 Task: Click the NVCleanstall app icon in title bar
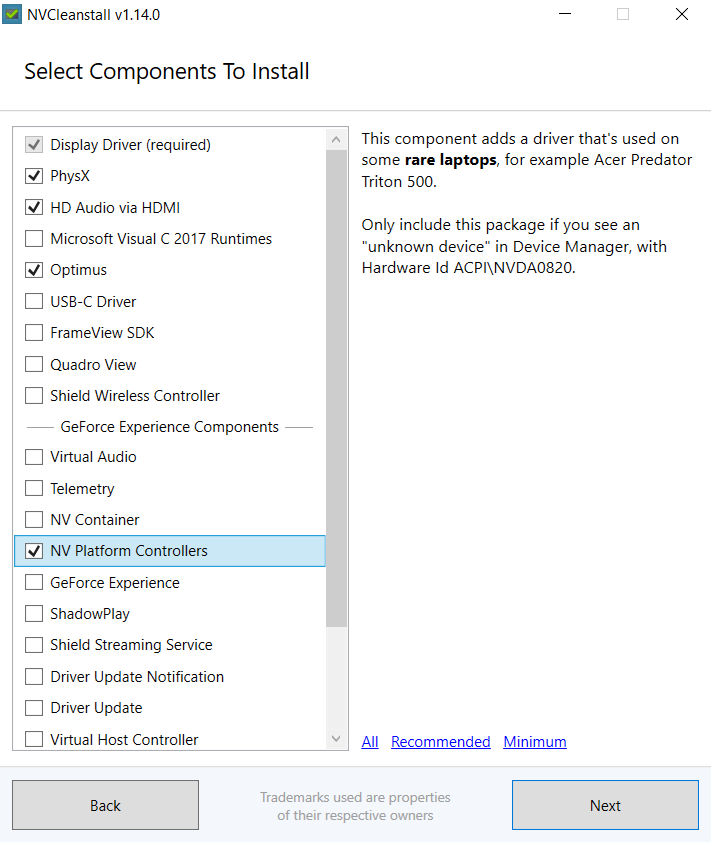click(x=13, y=14)
